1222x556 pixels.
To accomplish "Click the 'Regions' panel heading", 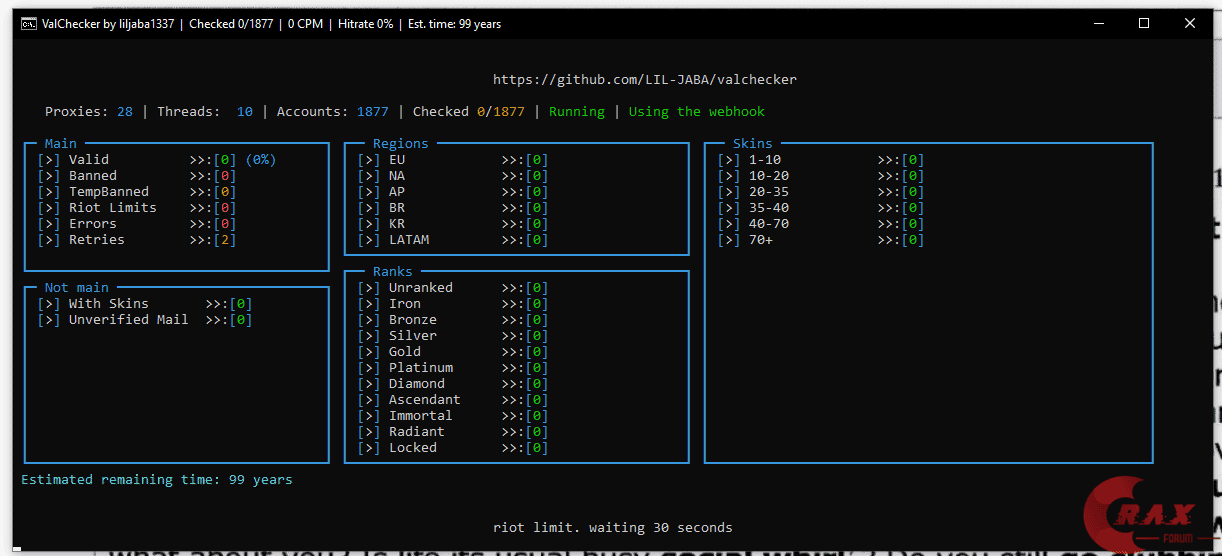I will (401, 143).
